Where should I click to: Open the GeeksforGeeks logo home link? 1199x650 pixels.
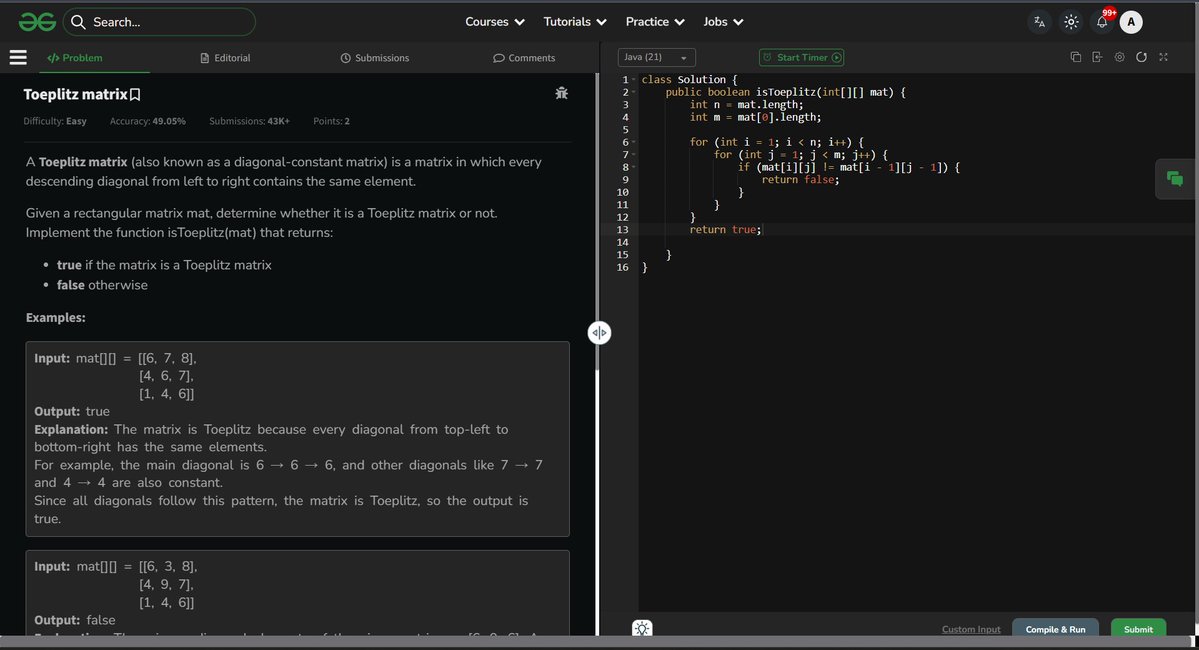click(37, 22)
